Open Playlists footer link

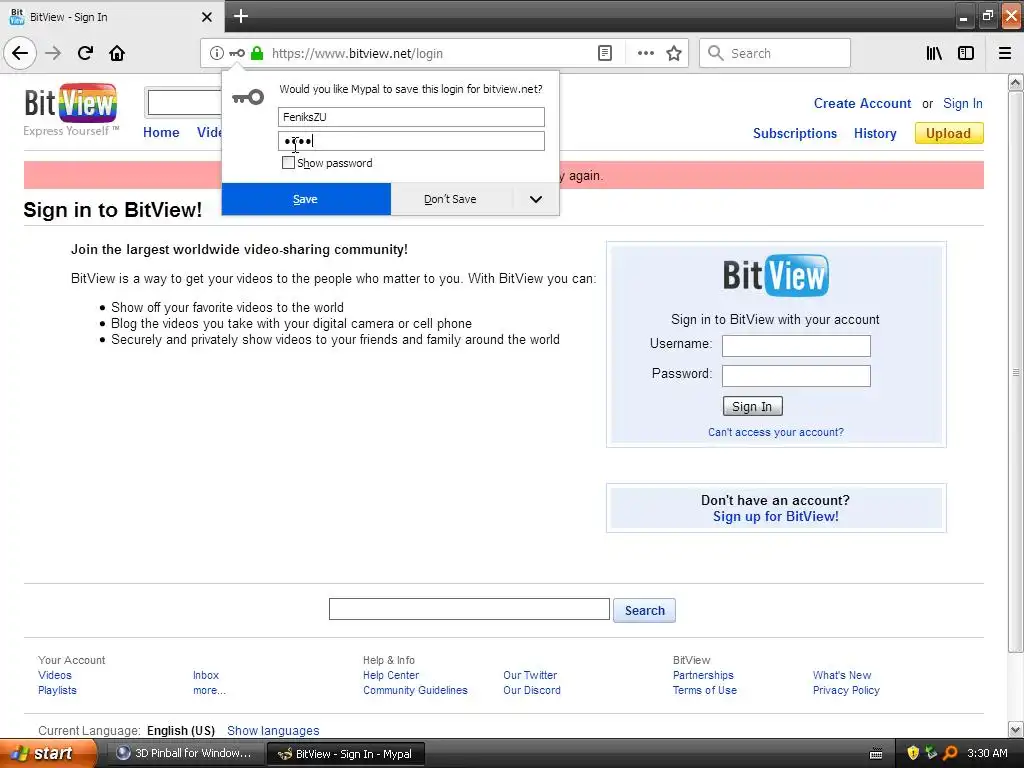pyautogui.click(x=57, y=690)
